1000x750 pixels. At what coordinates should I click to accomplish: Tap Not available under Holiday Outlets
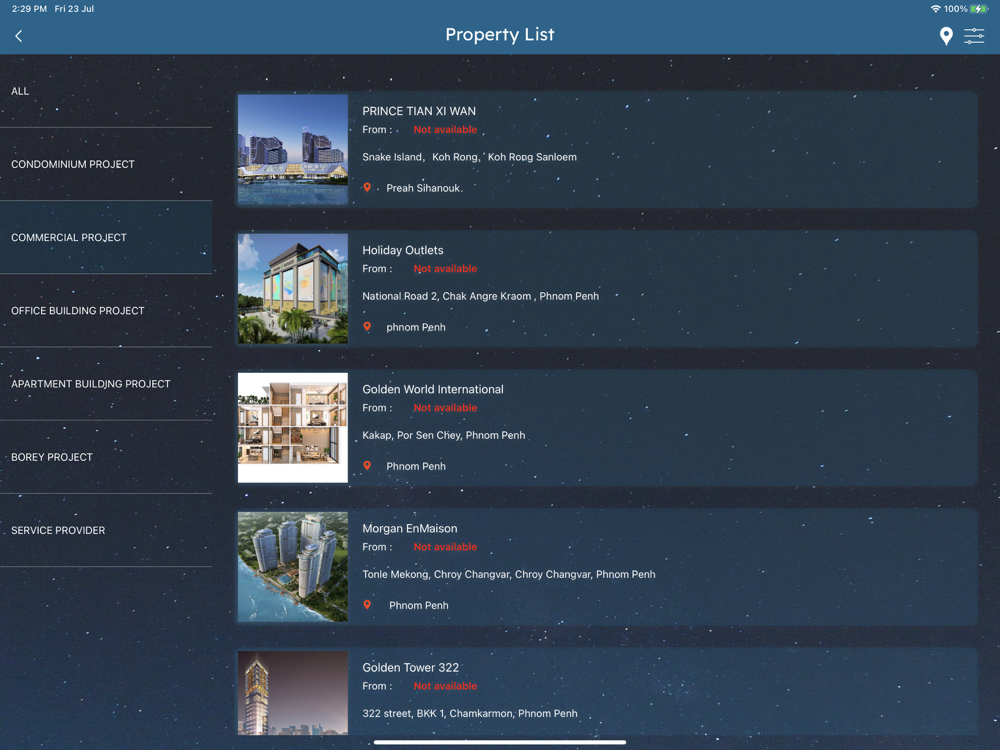point(445,268)
